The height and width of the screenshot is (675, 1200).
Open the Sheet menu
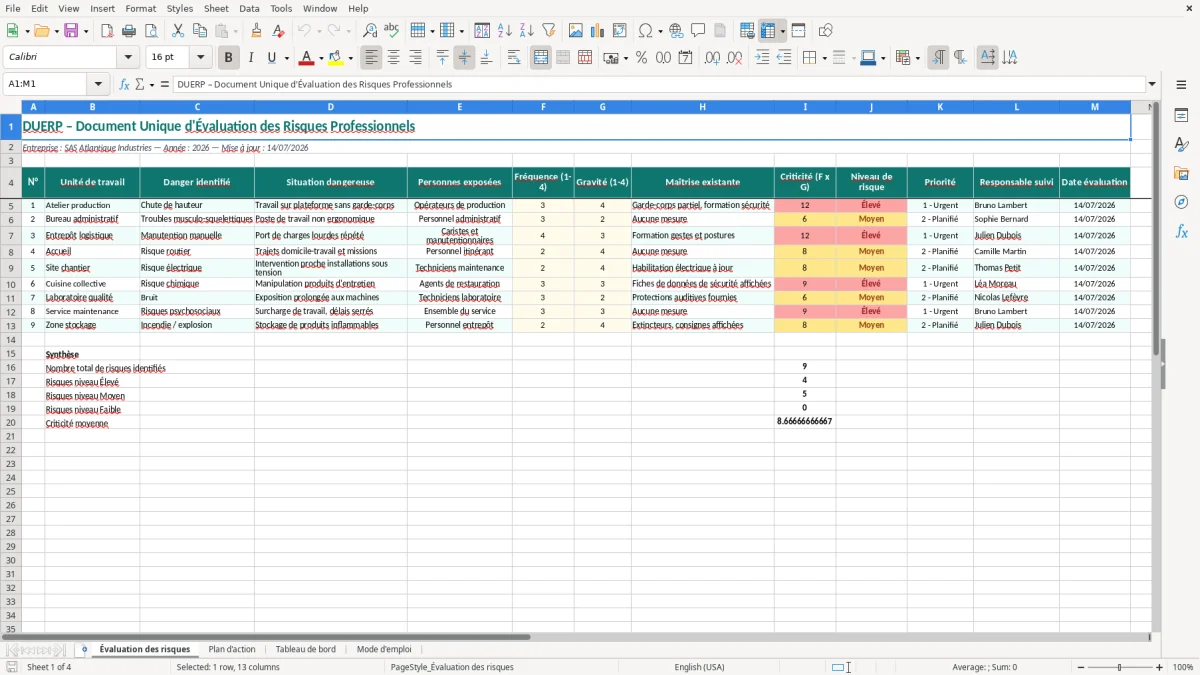[x=216, y=8]
